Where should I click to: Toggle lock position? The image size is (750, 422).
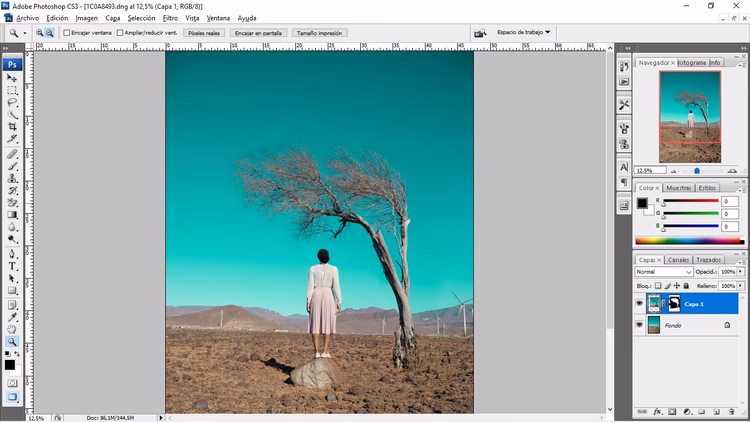[677, 286]
